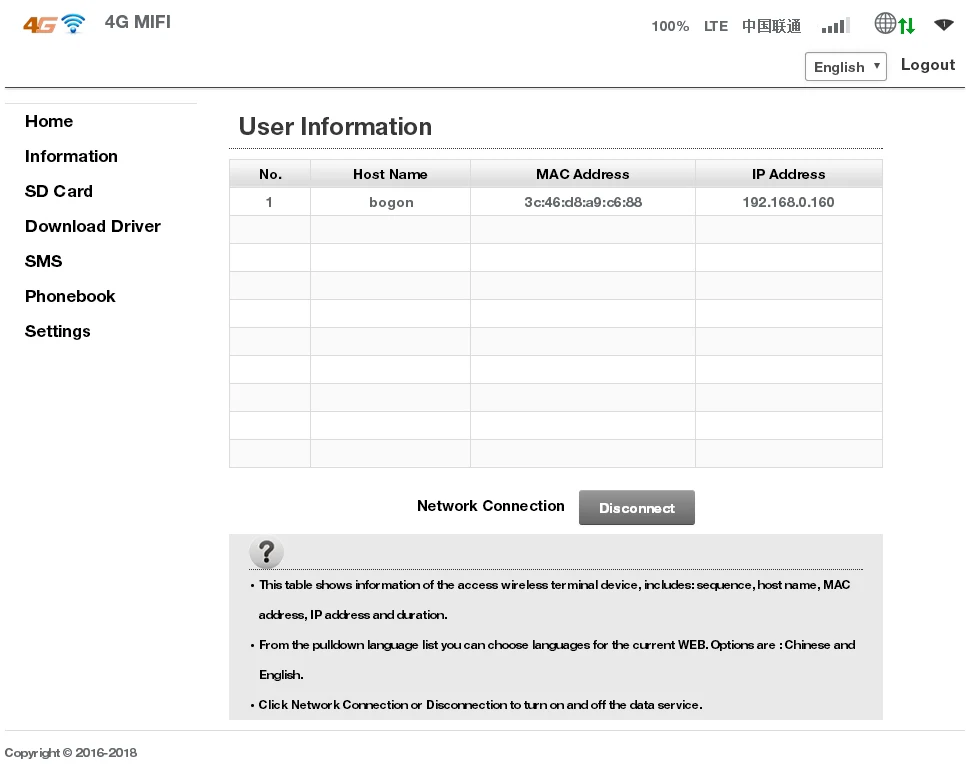Click the Logout link

click(928, 65)
